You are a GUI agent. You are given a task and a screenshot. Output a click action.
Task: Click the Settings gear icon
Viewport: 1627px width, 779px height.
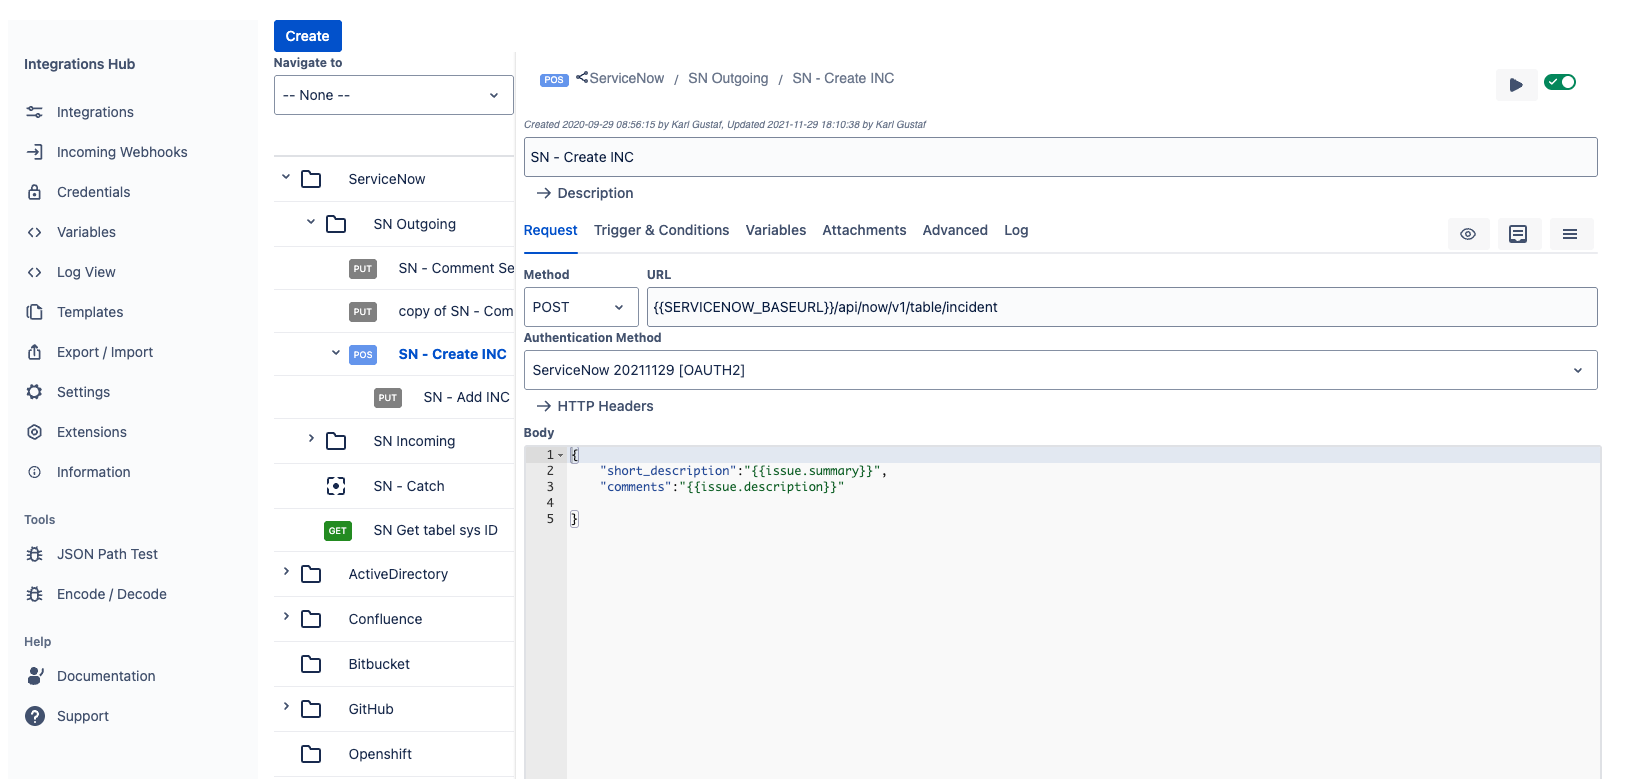point(34,392)
